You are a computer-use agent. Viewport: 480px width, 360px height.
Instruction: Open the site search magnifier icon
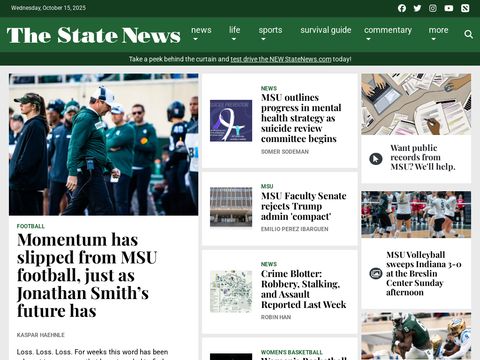point(468,34)
